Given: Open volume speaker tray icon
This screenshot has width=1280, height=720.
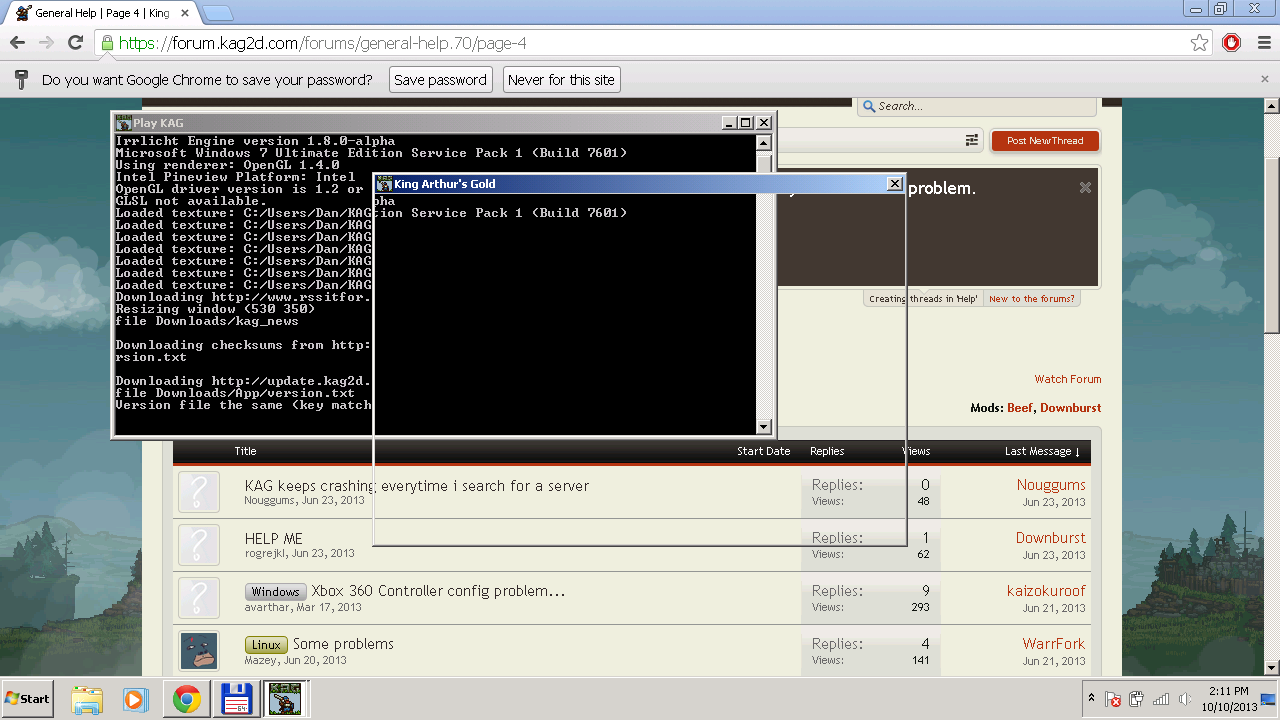Looking at the screenshot, I should pos(1185,699).
